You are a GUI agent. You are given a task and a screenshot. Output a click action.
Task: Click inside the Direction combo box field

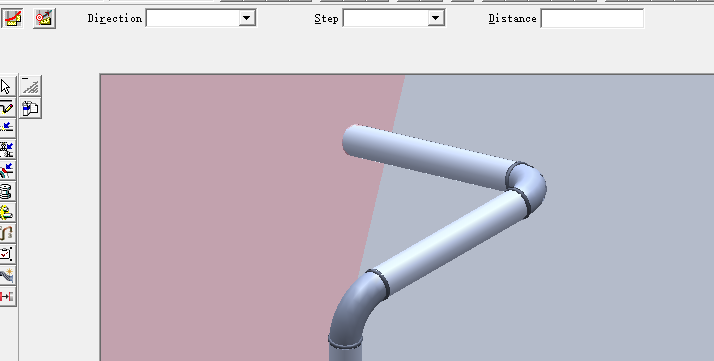[193, 18]
